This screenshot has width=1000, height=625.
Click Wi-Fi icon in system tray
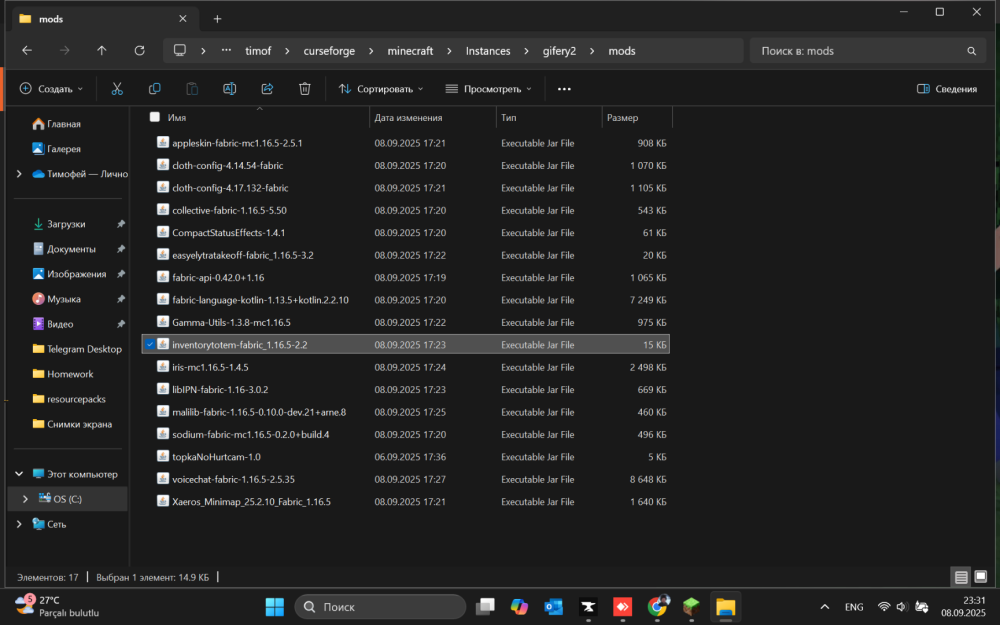[x=884, y=607]
